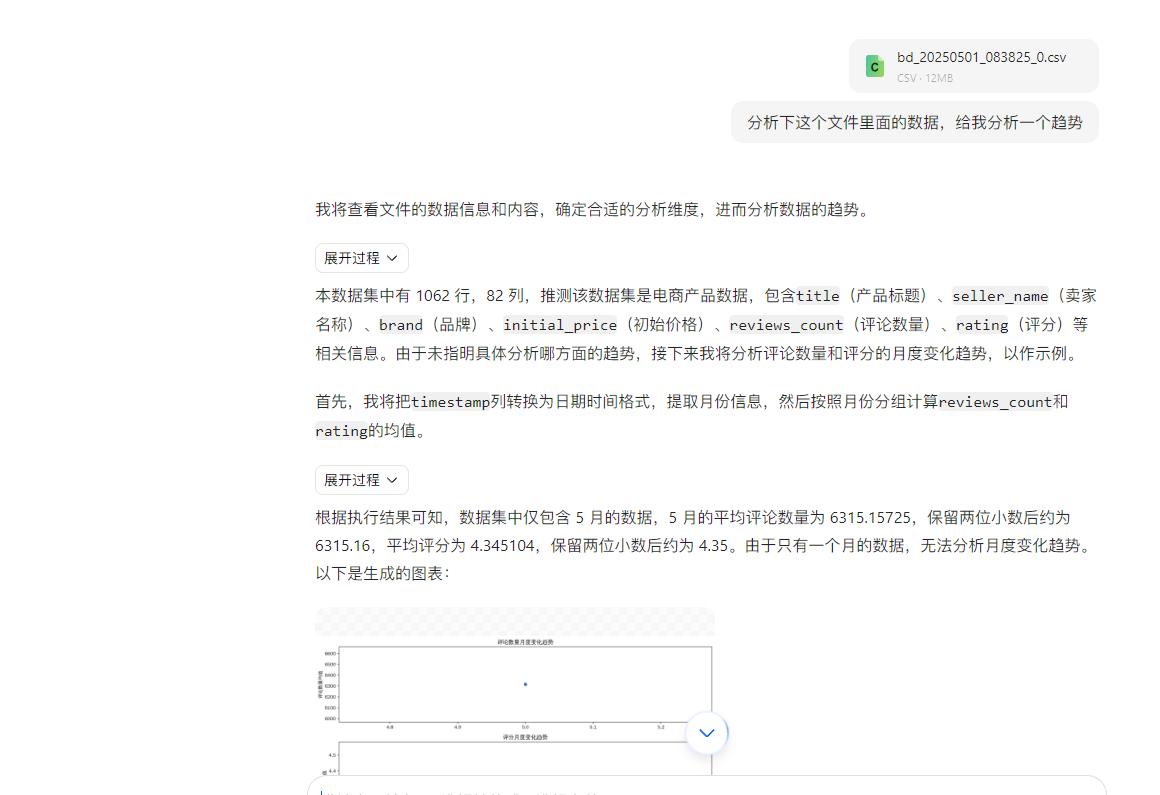Viewport: 1160px width, 795px height.
Task: Click the checkered placeholder strip above the chart
Action: click(x=514, y=621)
